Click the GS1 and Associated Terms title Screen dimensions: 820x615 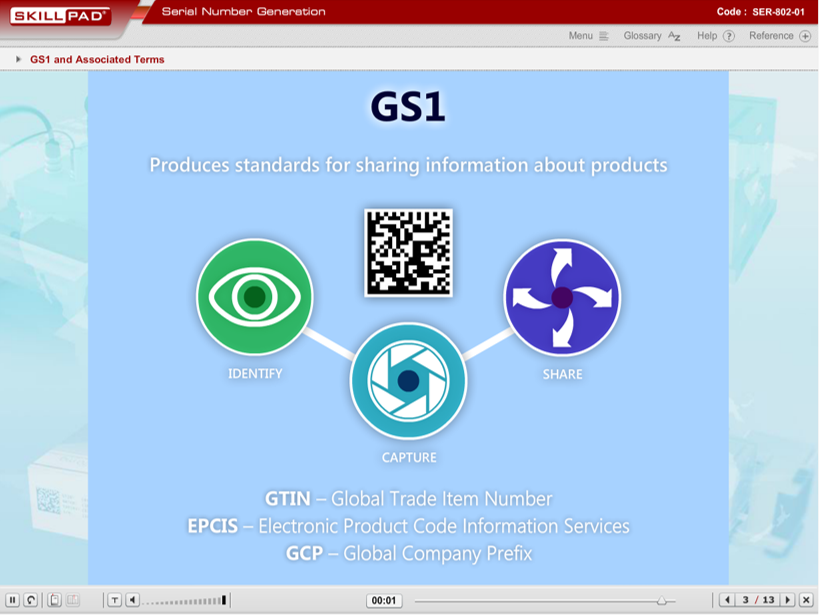click(97, 59)
